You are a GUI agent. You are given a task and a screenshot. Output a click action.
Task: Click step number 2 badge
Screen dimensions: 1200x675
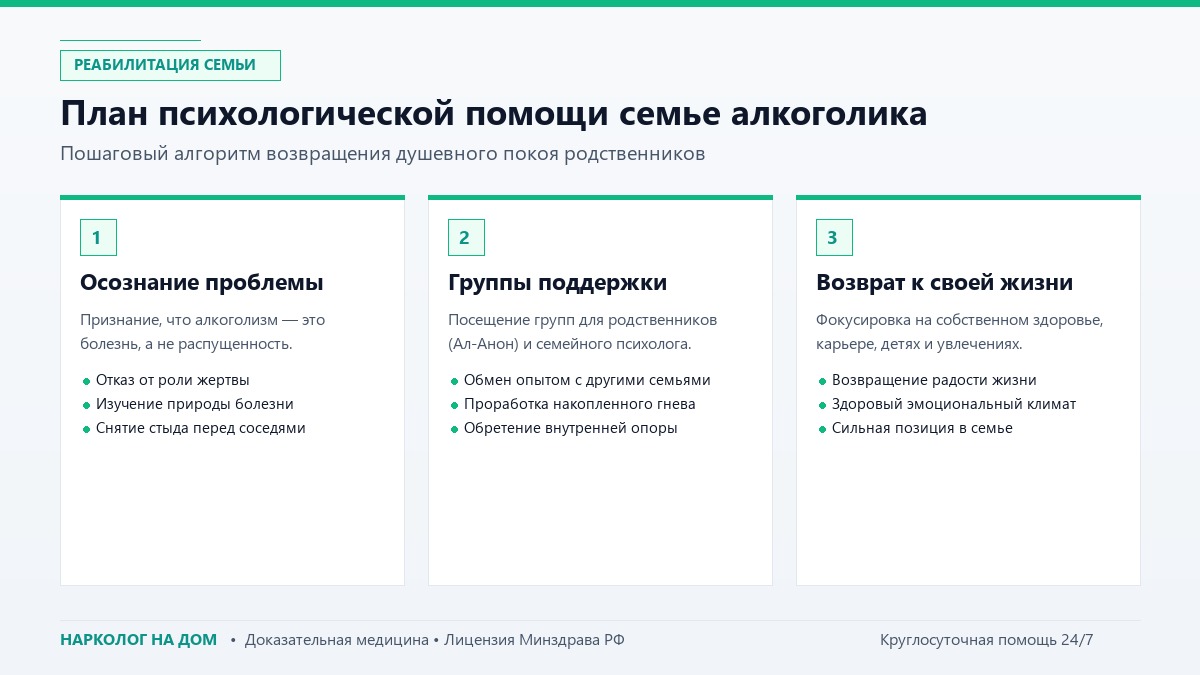coord(466,237)
